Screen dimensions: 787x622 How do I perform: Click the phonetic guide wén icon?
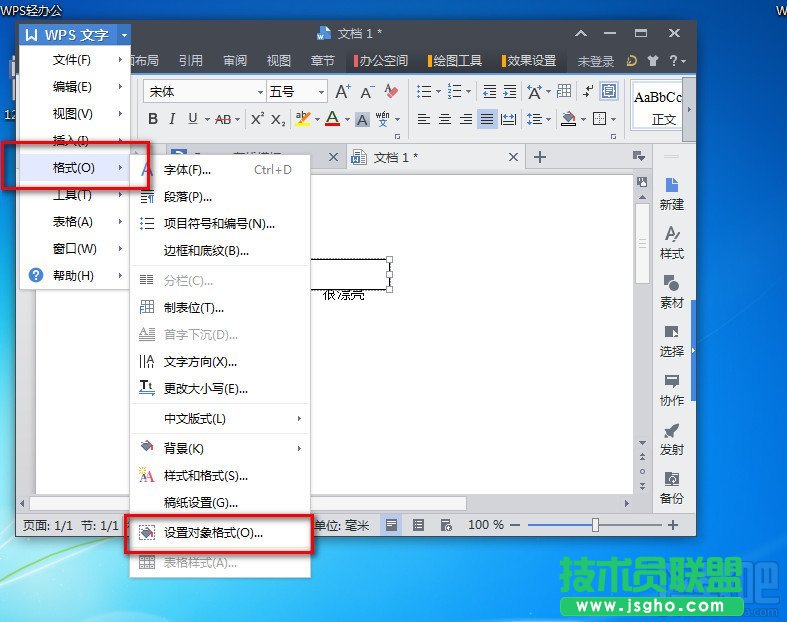click(x=382, y=119)
